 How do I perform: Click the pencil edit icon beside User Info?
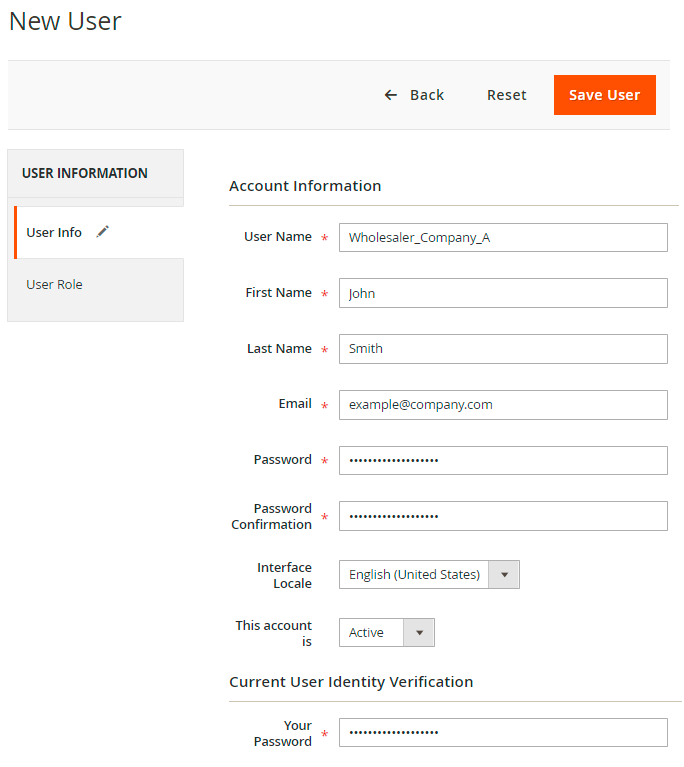[x=103, y=232]
